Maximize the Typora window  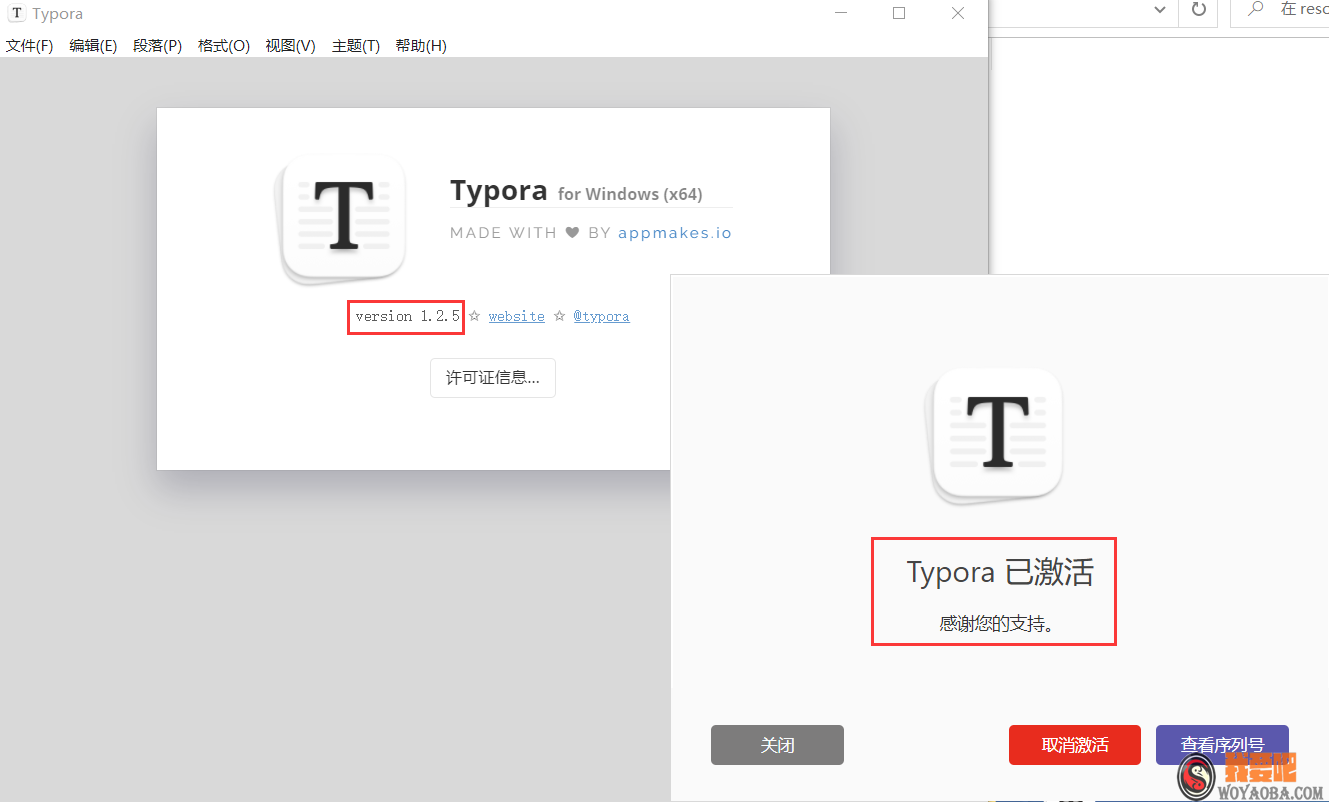(899, 13)
